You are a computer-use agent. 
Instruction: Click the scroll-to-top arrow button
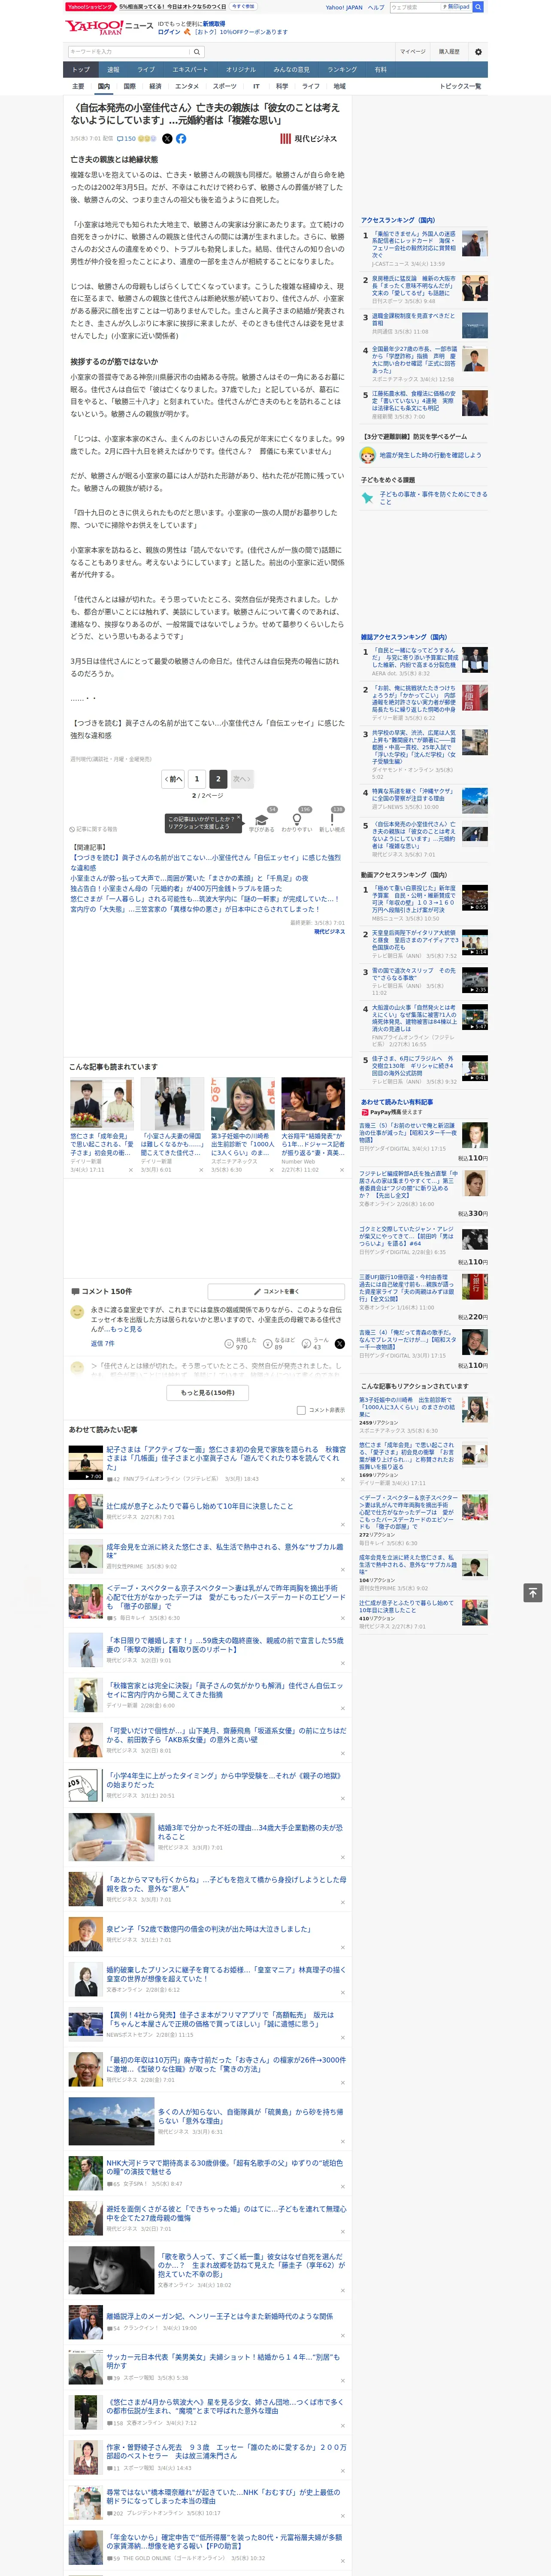coord(533,1592)
